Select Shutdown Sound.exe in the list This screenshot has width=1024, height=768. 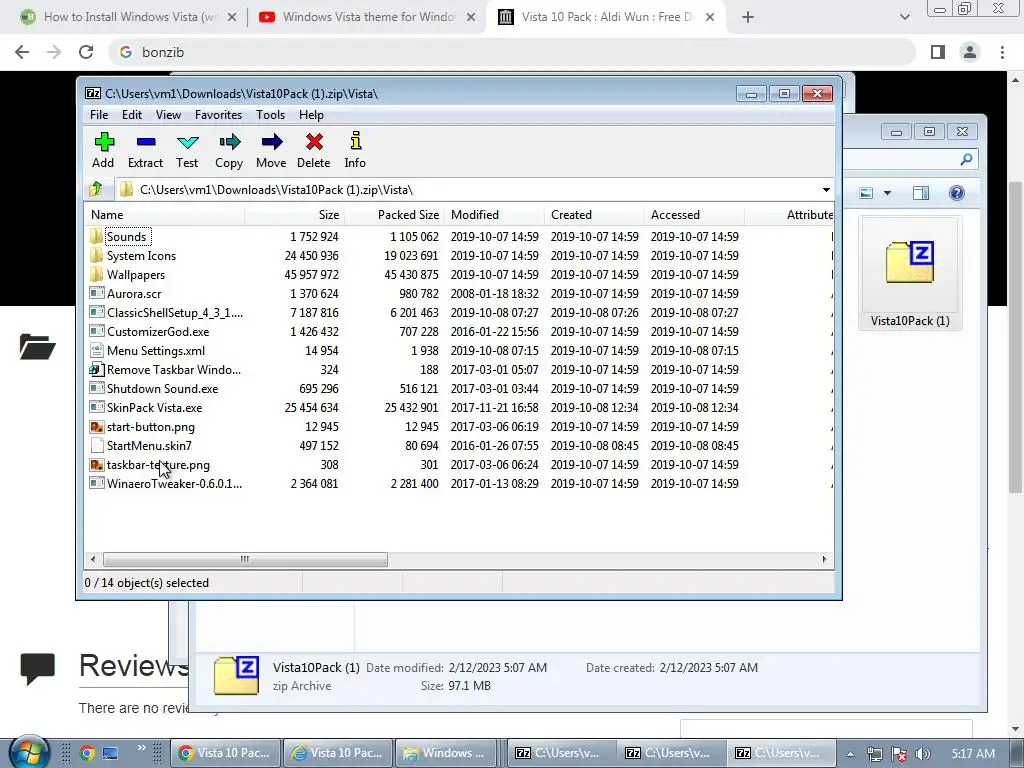click(163, 389)
